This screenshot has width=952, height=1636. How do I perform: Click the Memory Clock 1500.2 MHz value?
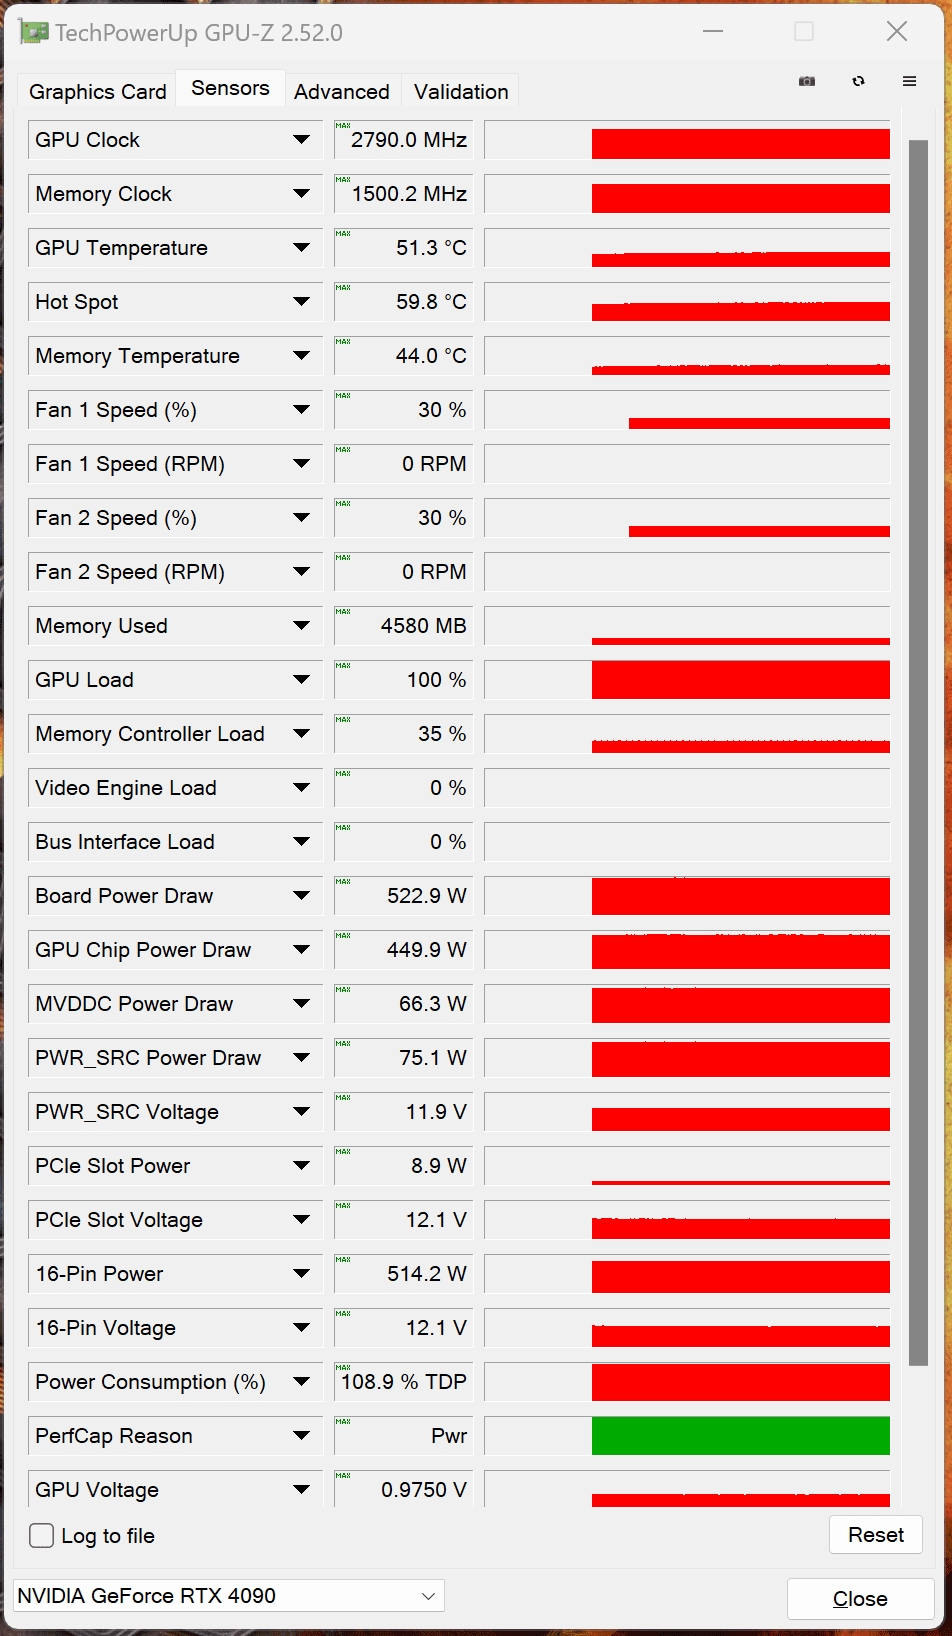[x=403, y=194]
